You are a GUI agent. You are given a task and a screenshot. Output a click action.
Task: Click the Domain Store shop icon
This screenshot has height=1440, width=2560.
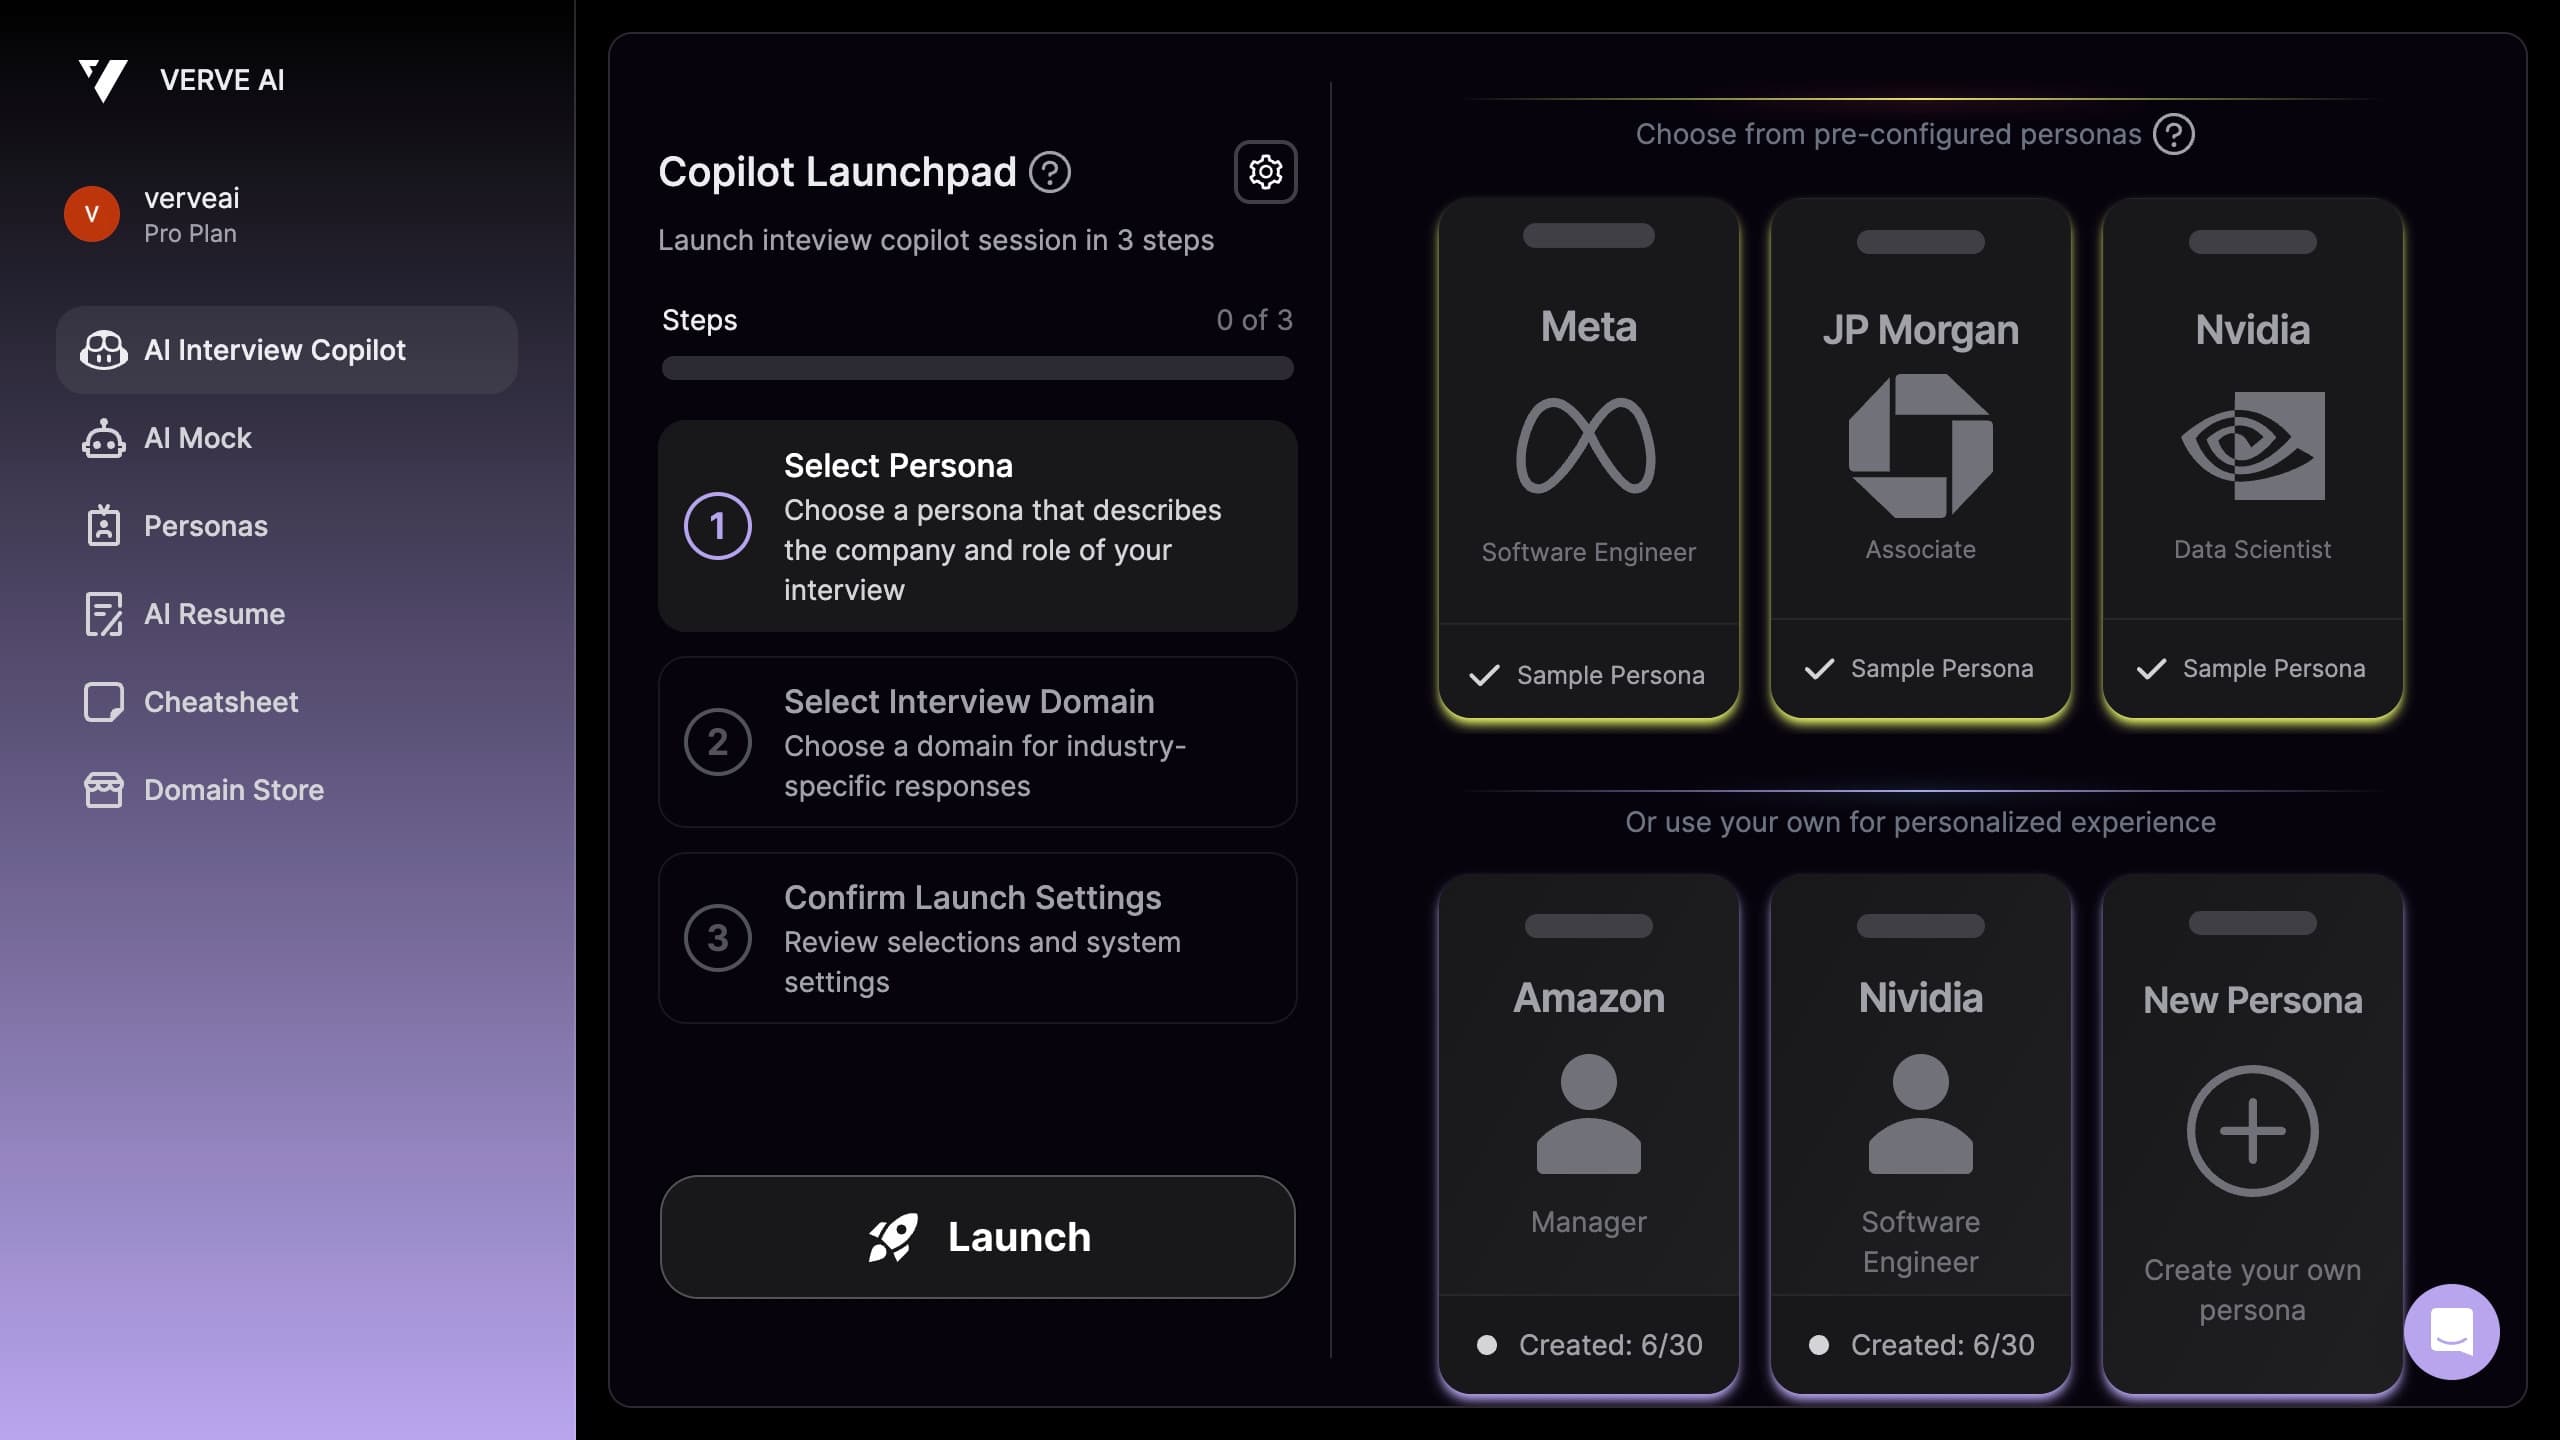(x=104, y=790)
